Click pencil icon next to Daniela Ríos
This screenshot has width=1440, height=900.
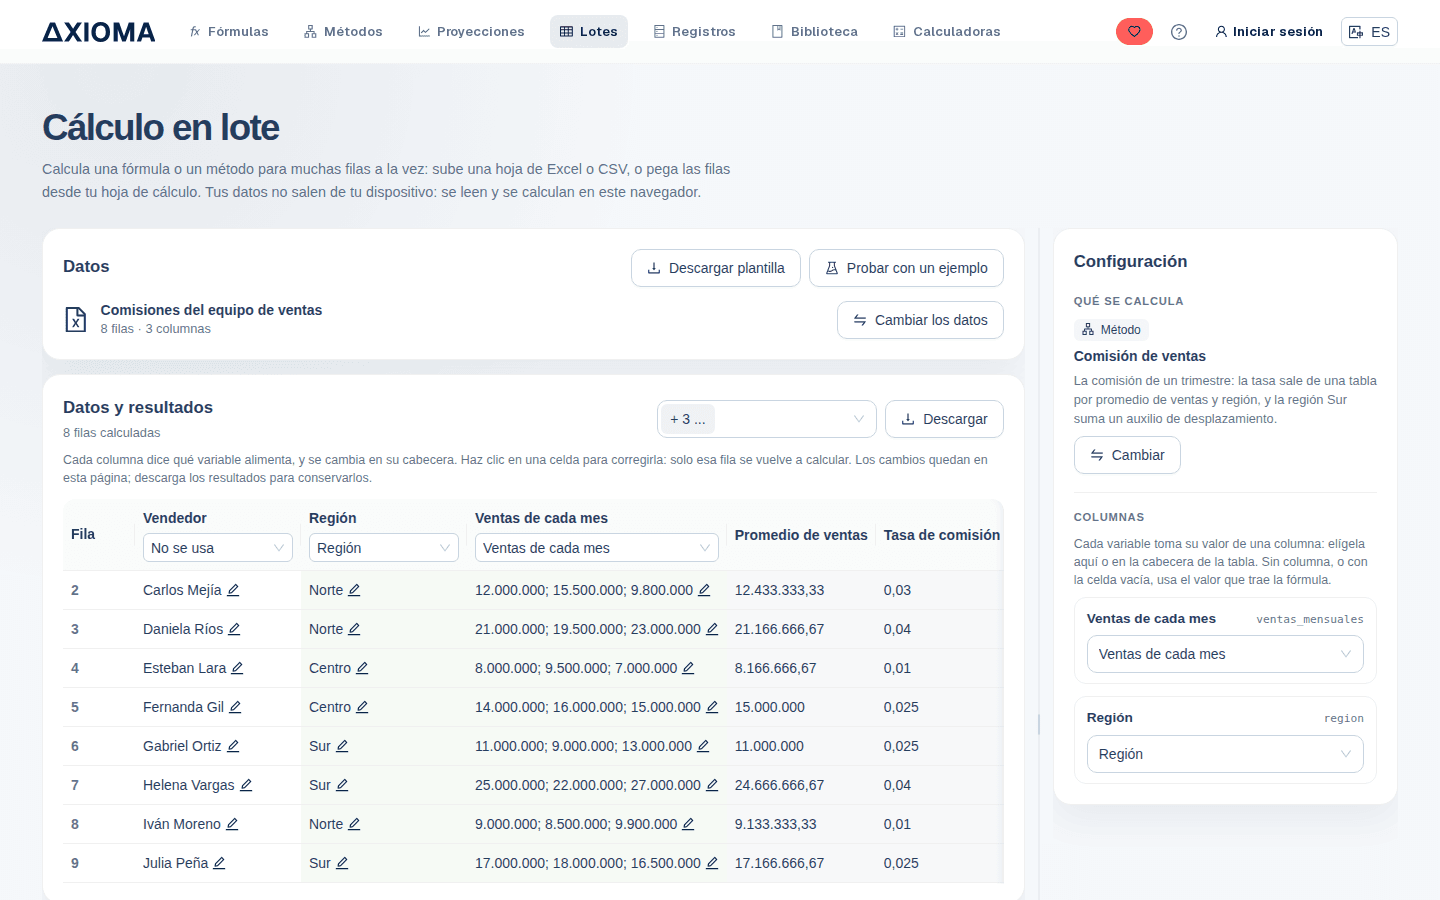pos(234,629)
